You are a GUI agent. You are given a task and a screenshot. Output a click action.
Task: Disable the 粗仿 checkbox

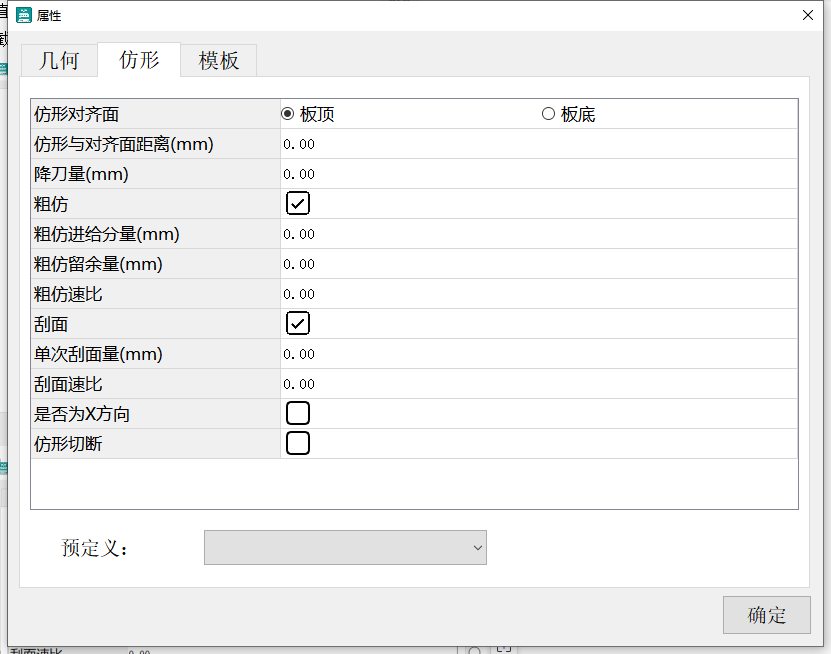point(297,203)
